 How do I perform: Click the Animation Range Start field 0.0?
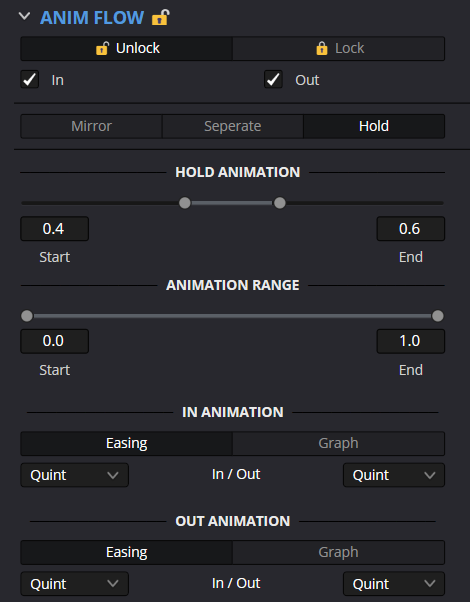tap(55, 341)
